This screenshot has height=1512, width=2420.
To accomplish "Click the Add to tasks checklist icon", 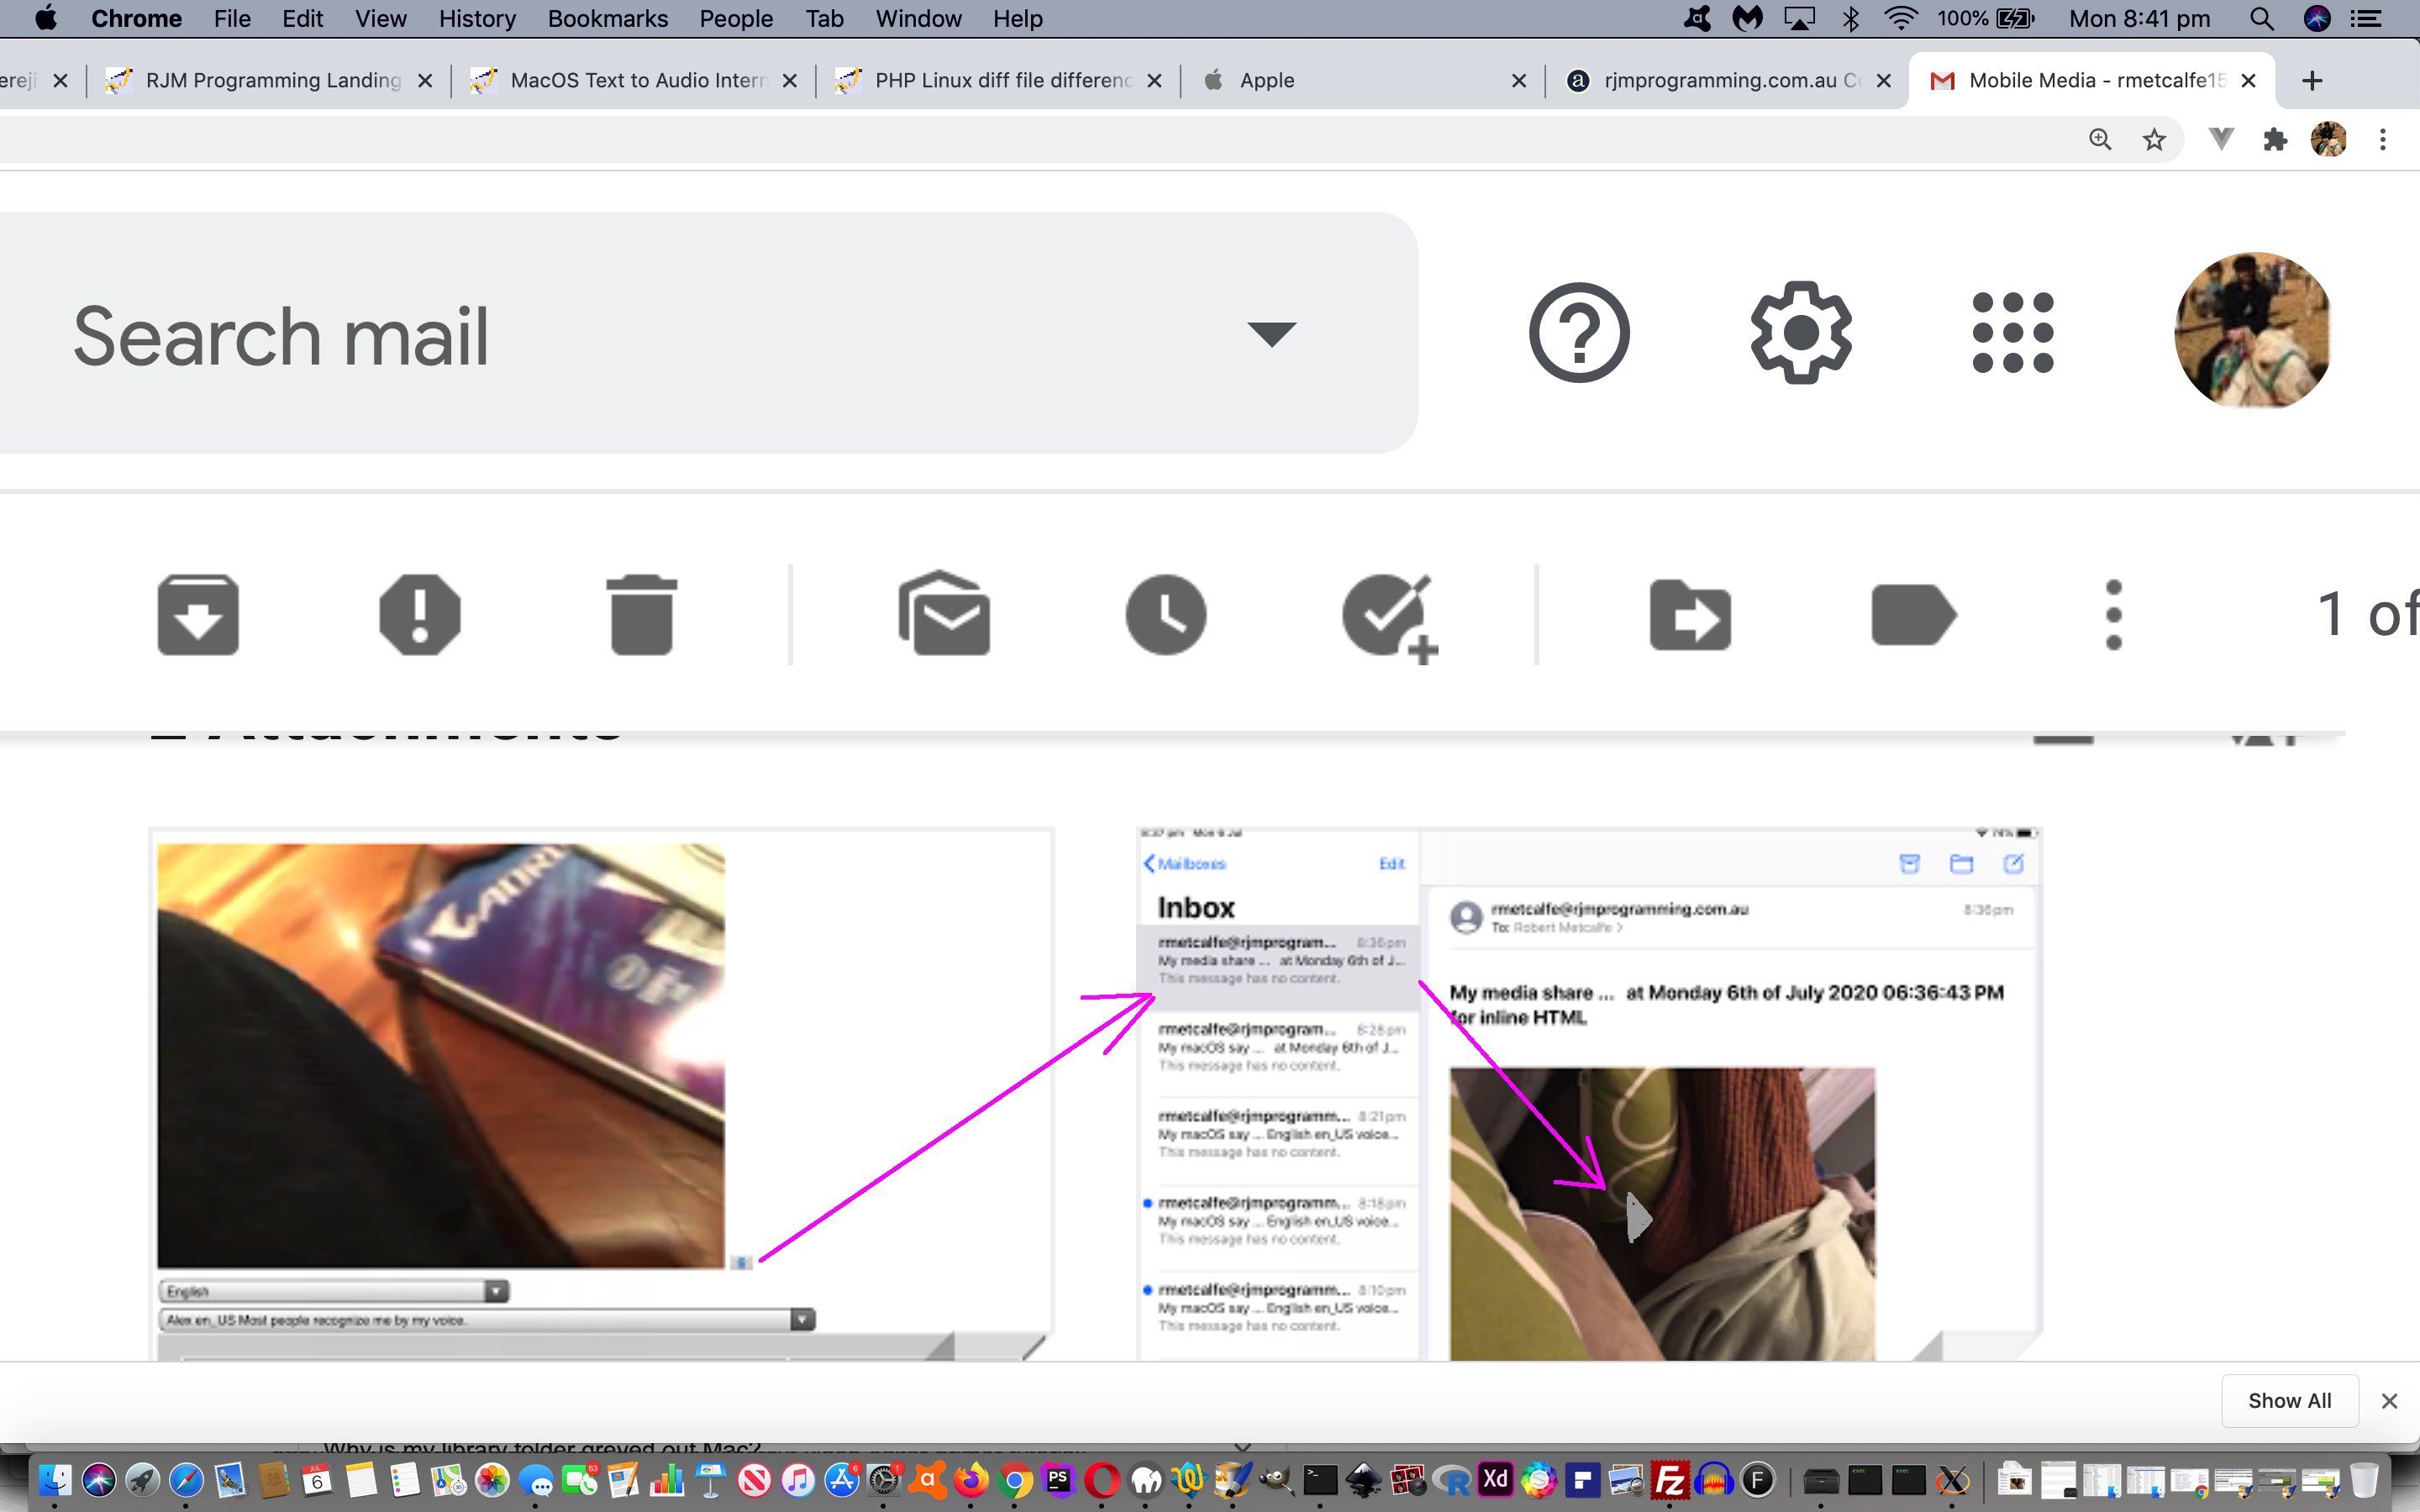I will pos(1389,615).
